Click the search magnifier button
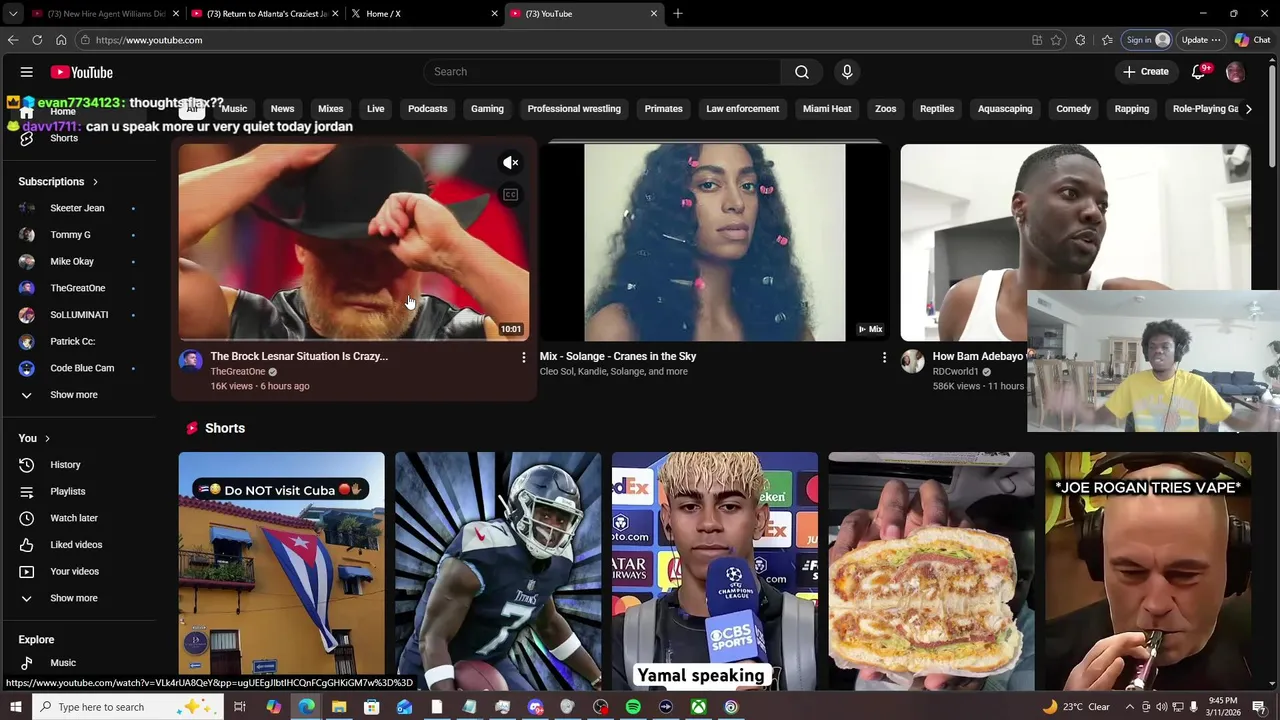 click(801, 72)
